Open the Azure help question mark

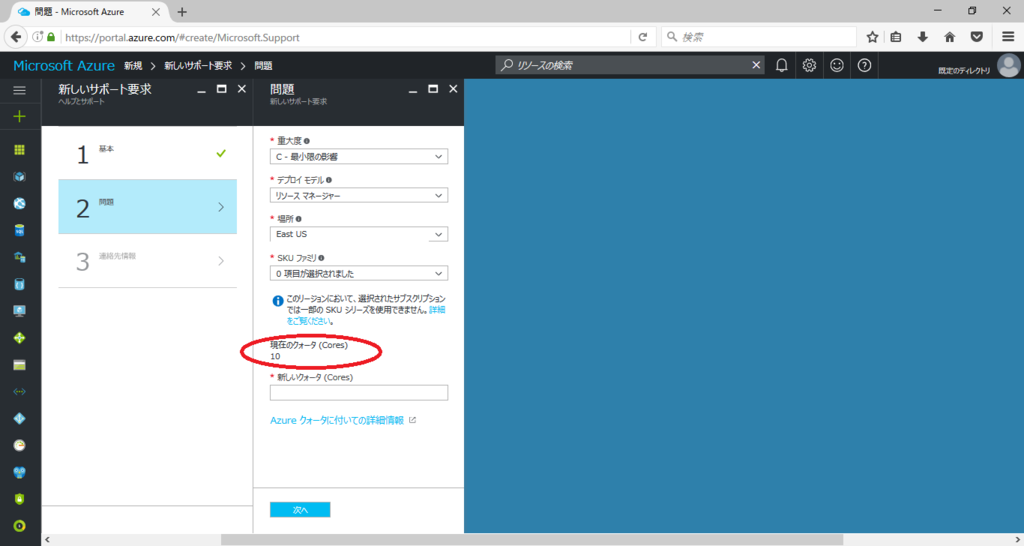864,65
